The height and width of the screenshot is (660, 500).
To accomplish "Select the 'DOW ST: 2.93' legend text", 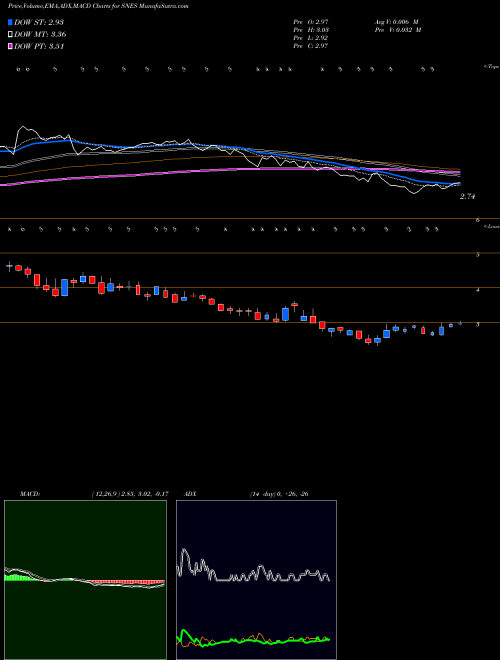I will [39, 22].
